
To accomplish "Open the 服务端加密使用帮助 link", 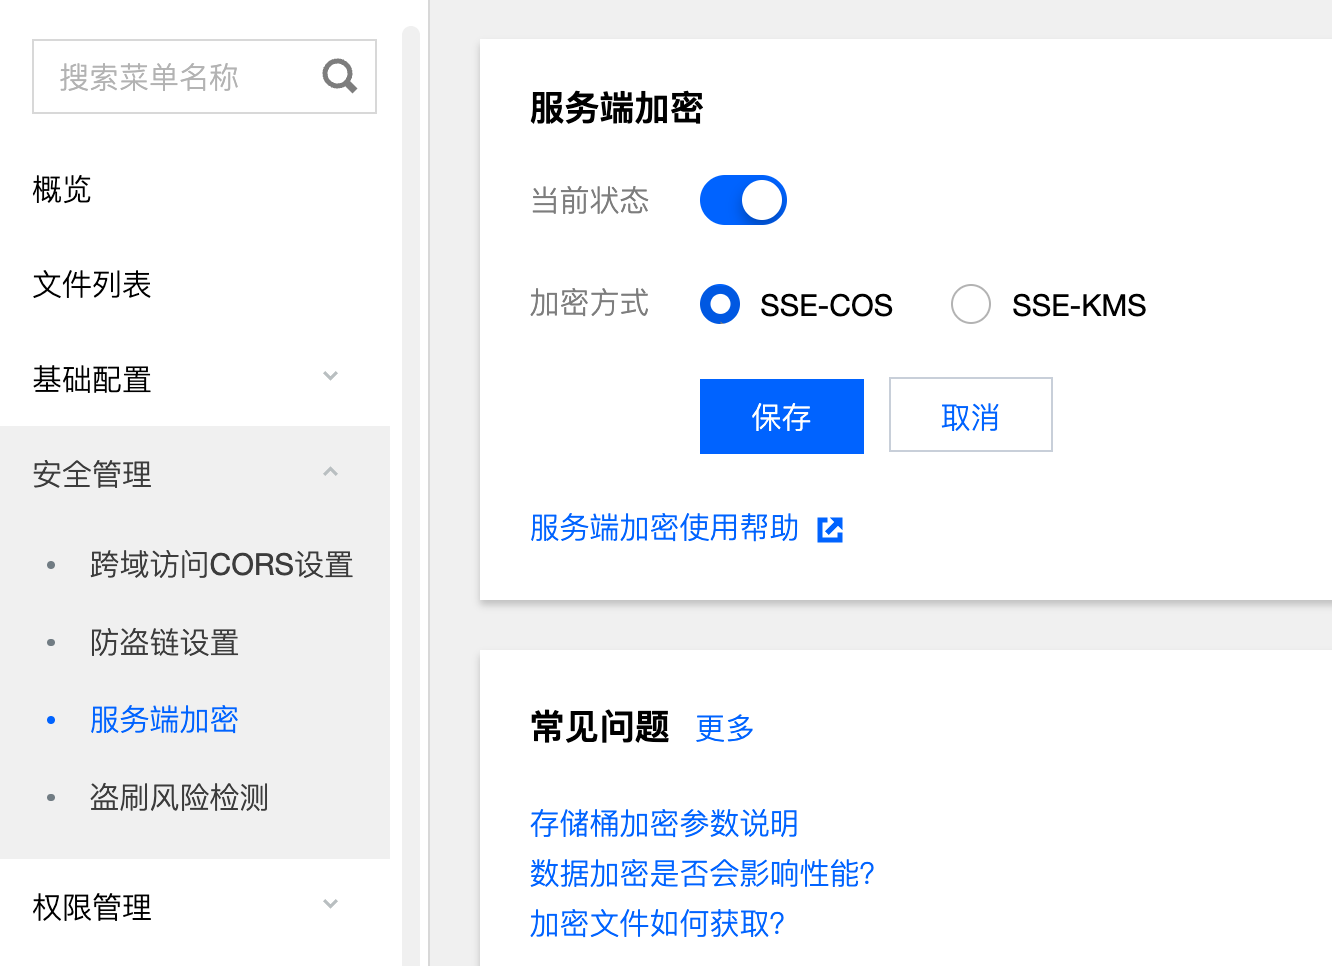I will pyautogui.click(x=664, y=528).
